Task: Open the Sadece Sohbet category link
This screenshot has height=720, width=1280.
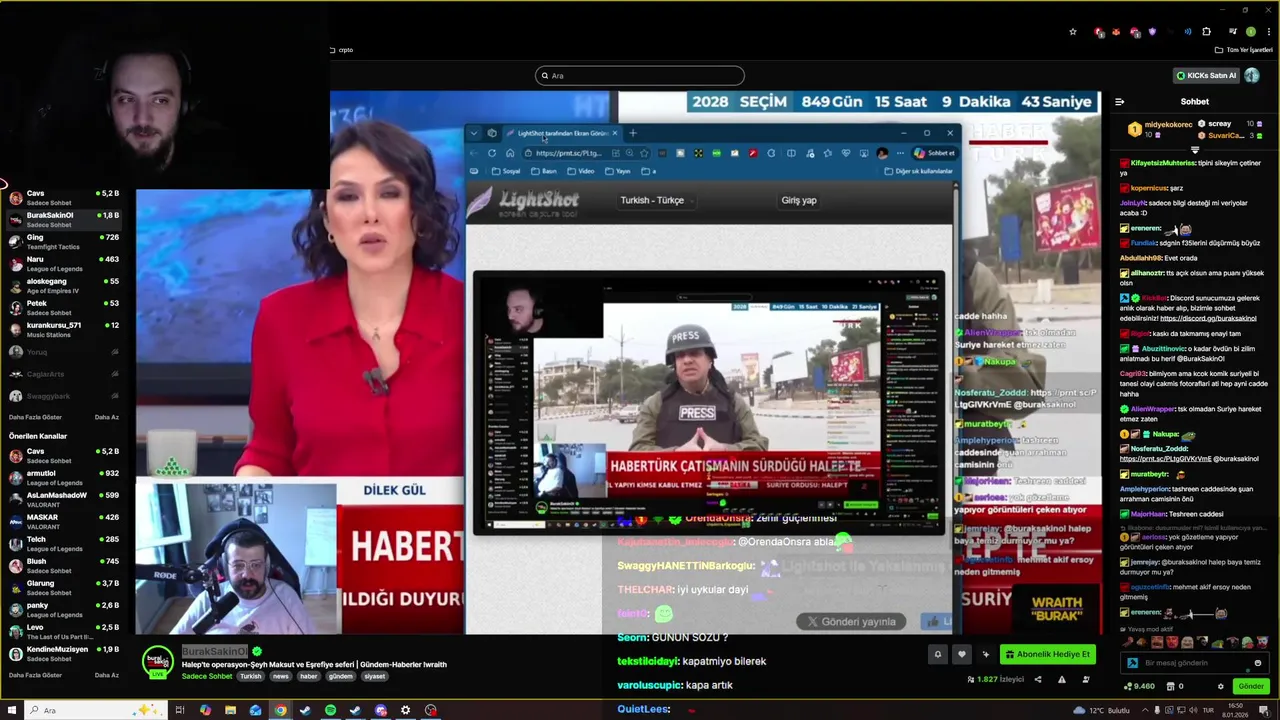Action: tap(207, 676)
